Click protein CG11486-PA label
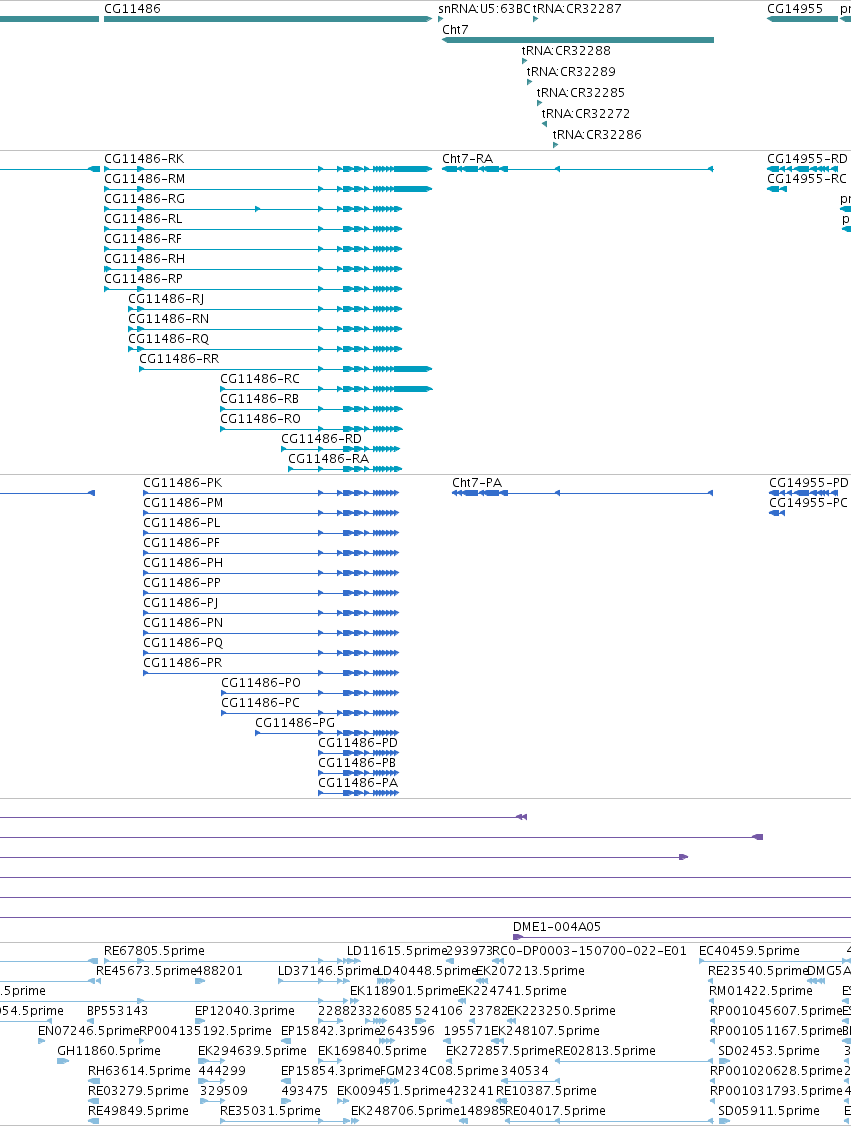This screenshot has width=851, height=1126. point(358,783)
